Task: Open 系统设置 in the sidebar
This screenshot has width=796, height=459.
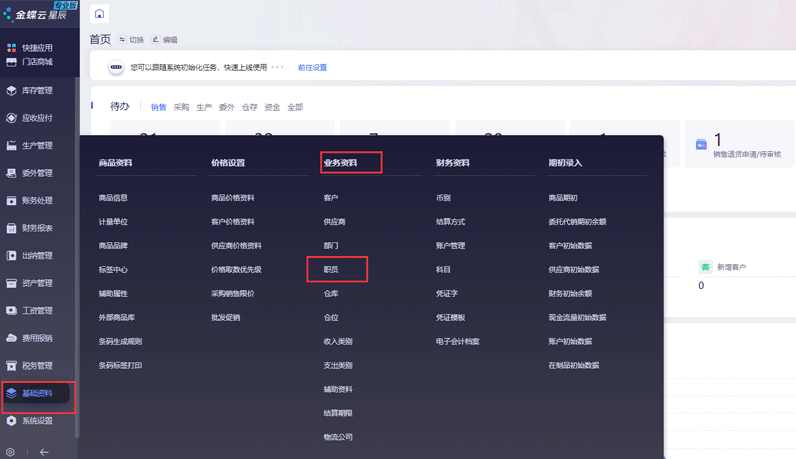Action: pyautogui.click(x=37, y=420)
